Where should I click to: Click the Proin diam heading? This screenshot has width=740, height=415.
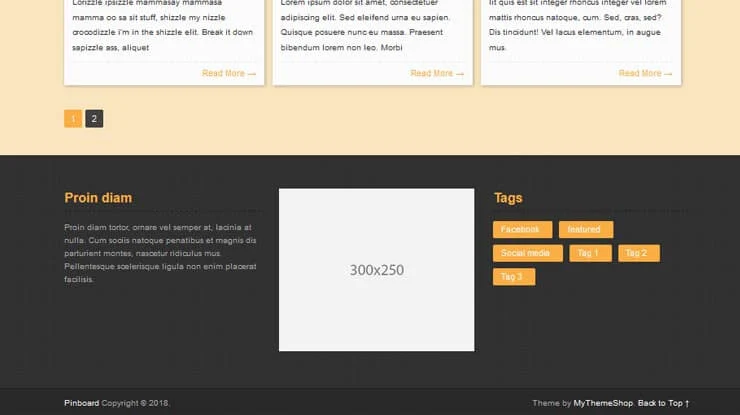click(98, 198)
